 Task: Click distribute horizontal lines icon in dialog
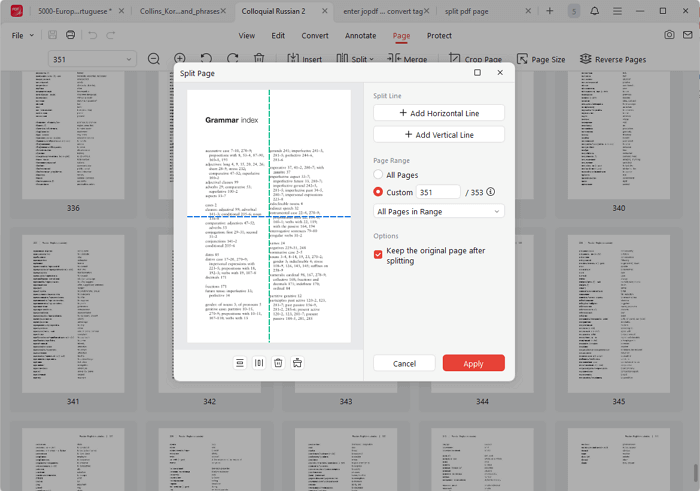[240, 363]
